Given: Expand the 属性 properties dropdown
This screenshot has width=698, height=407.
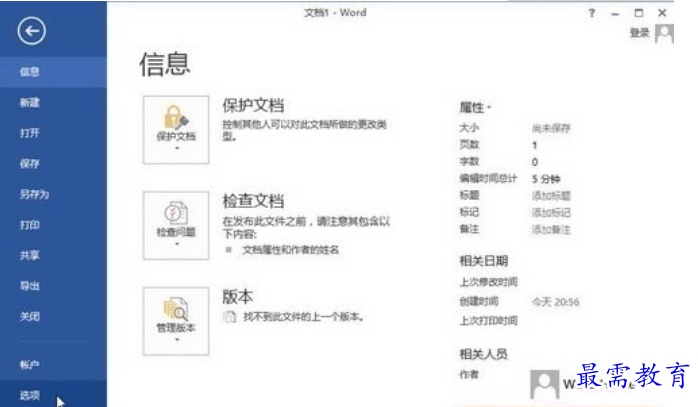Looking at the screenshot, I should tap(475, 107).
